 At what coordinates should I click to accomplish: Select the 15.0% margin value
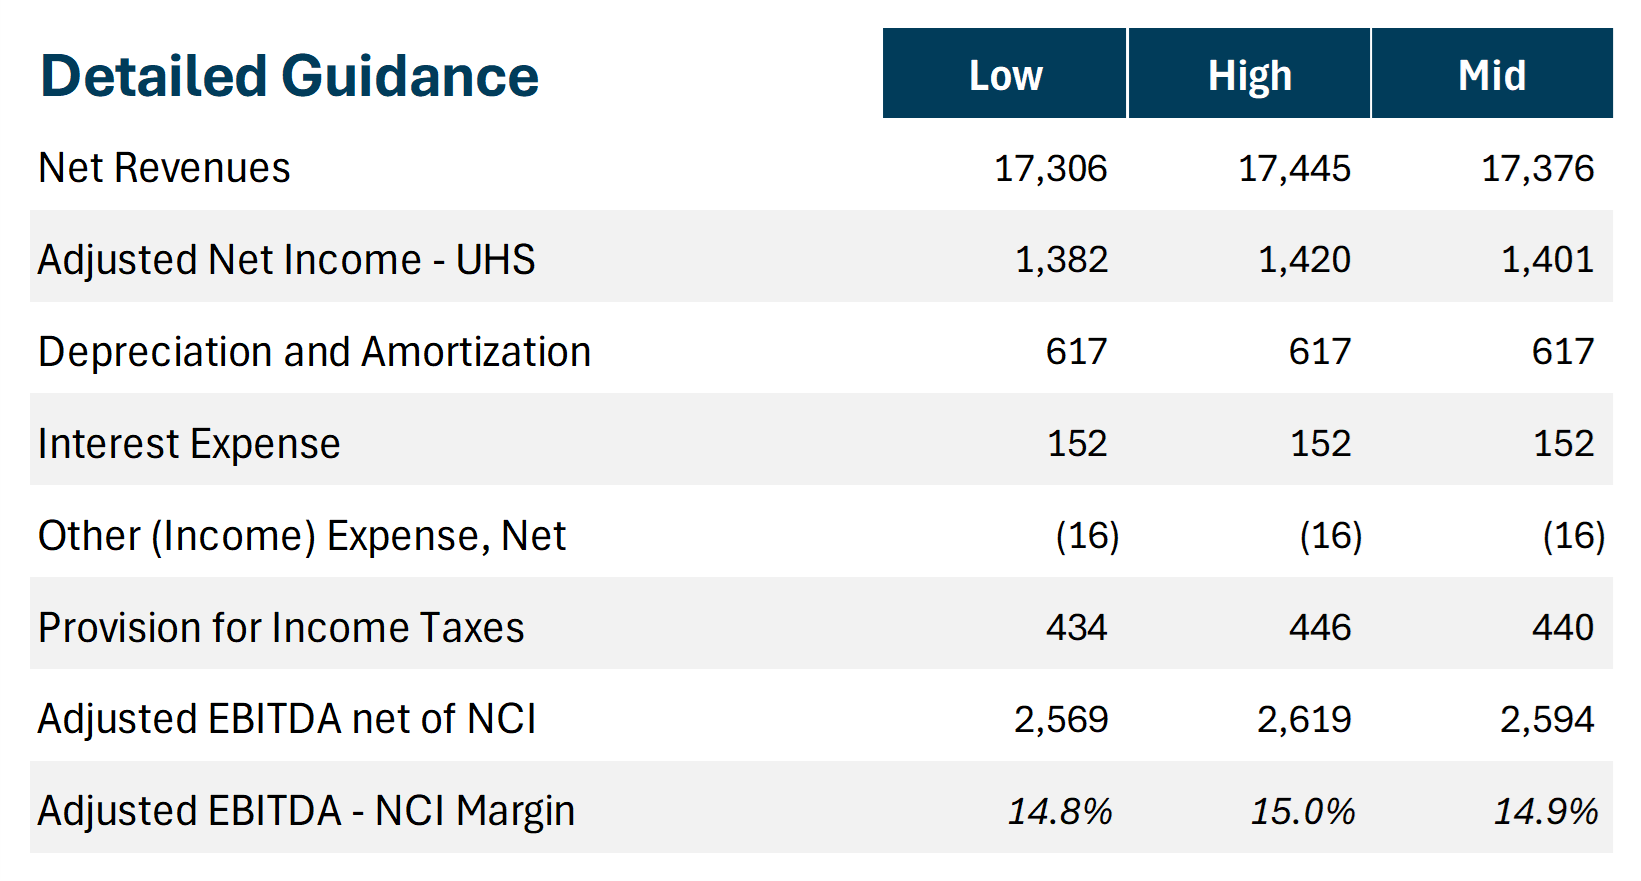pos(1303,811)
